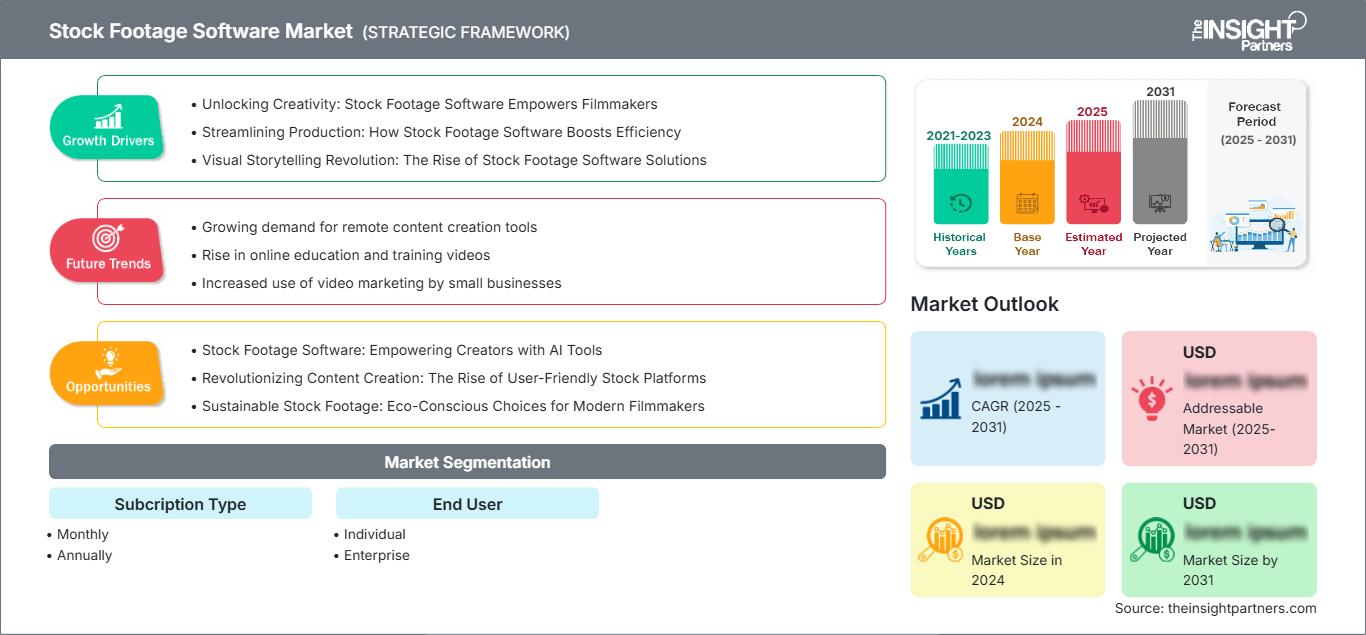Screen dimensions: 1366x635
Task: Click the Addressable Market (2025-2031) label
Action: pyautogui.click(x=1230, y=428)
